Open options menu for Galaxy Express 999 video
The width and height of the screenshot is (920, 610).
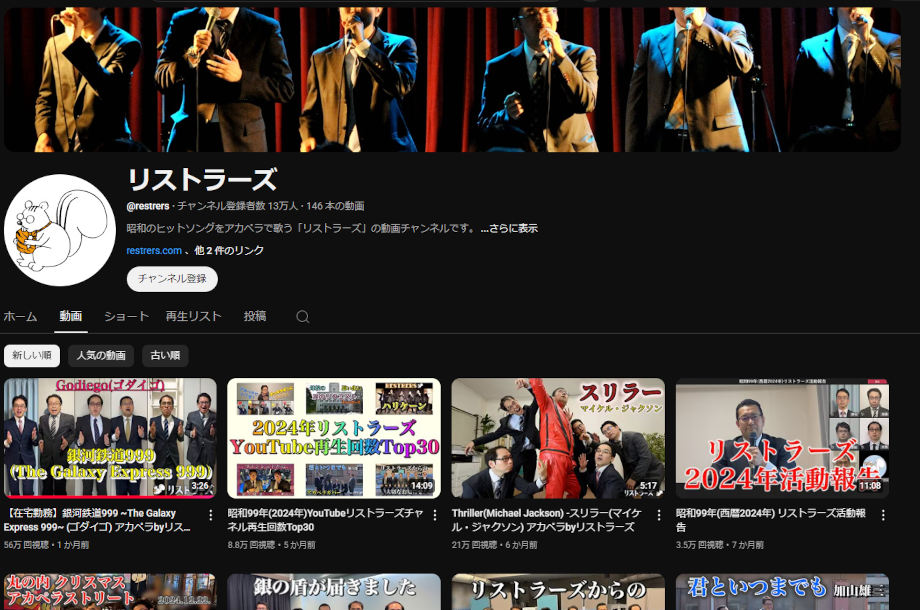(210, 515)
